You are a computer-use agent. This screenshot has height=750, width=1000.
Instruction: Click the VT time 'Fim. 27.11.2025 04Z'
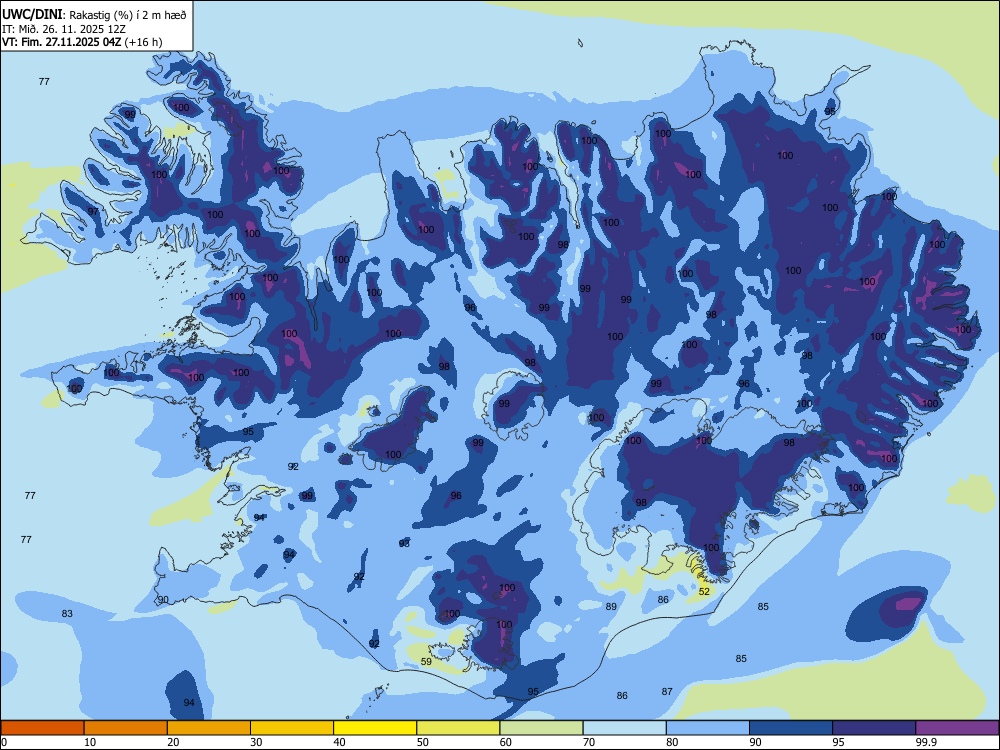point(70,42)
